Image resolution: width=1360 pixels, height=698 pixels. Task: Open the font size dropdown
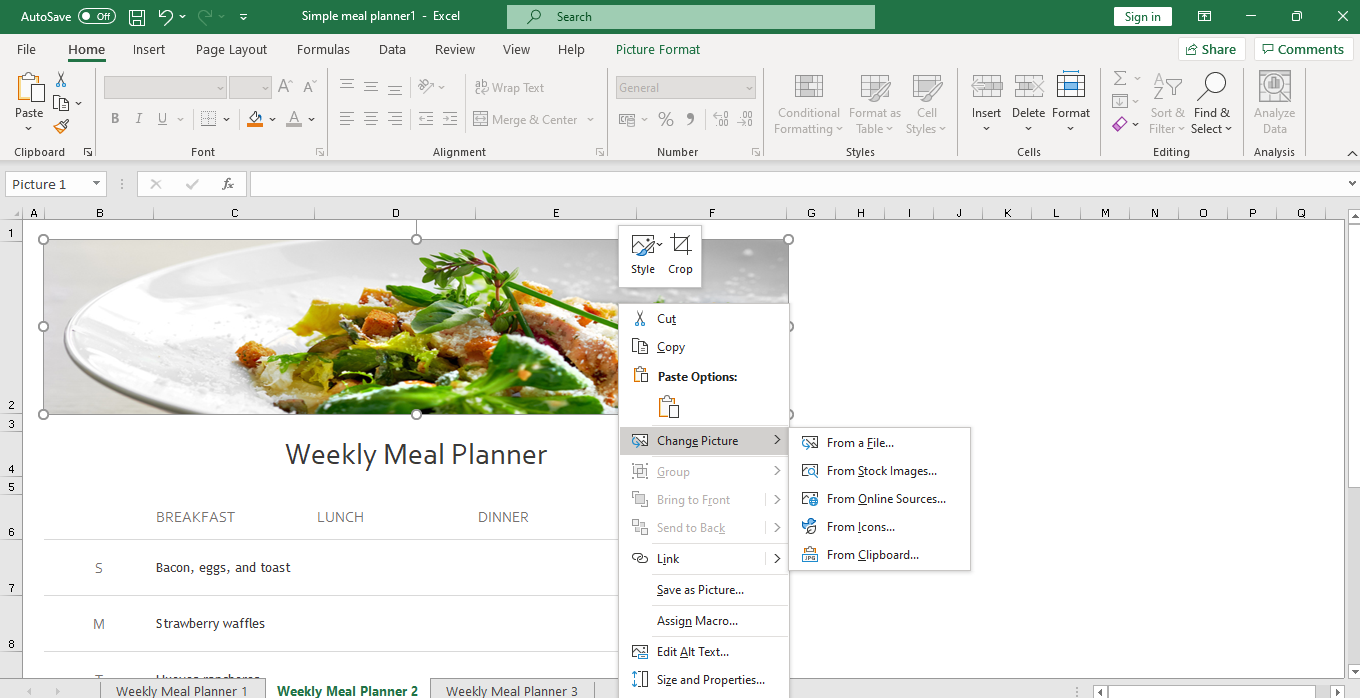(265, 87)
